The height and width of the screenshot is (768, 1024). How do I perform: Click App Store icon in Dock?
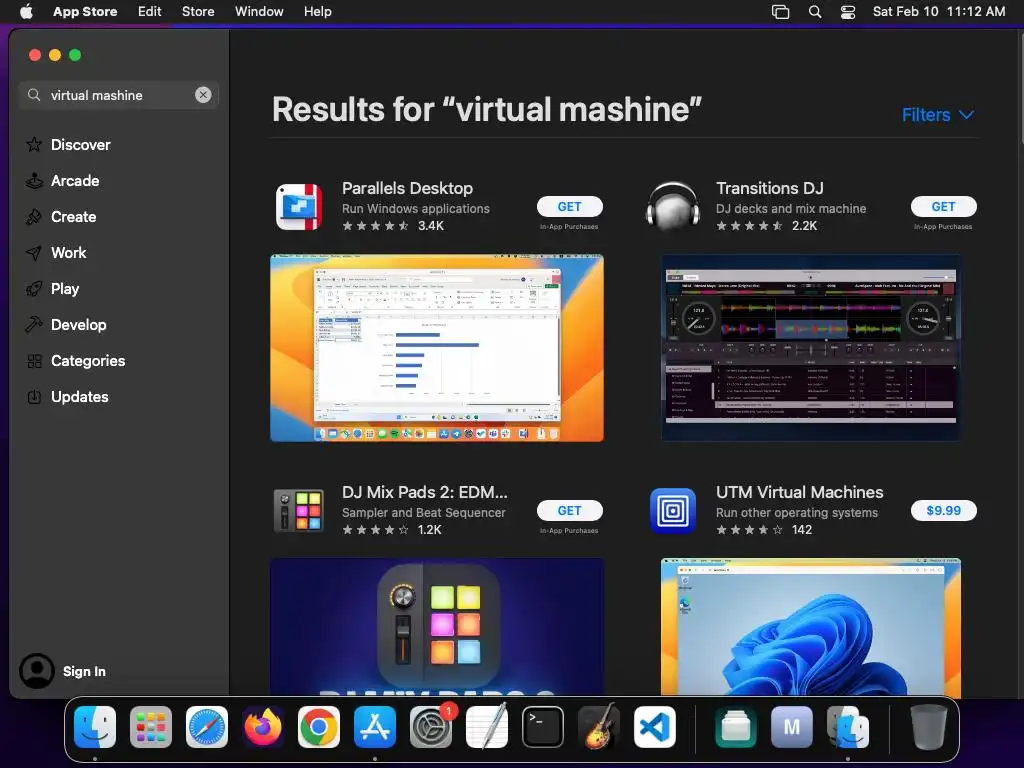coord(375,726)
